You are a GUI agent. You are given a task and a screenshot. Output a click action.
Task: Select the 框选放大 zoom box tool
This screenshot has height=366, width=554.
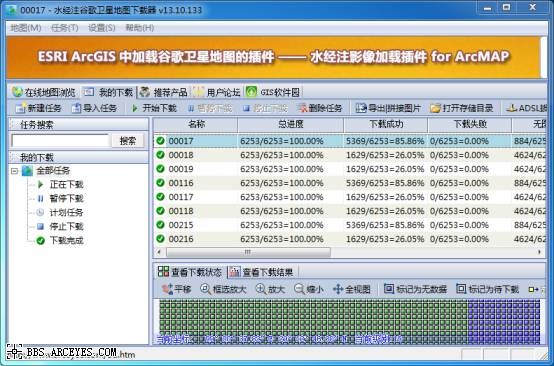(x=223, y=289)
